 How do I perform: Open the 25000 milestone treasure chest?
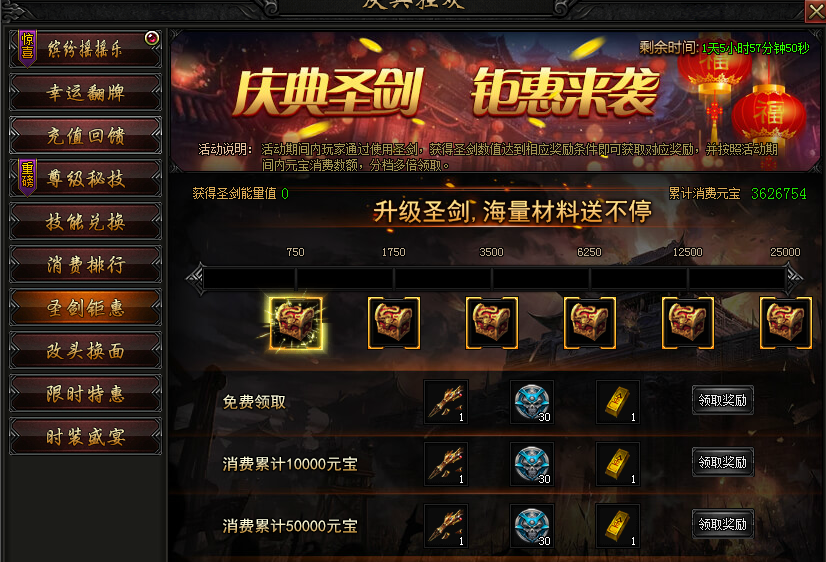pyautogui.click(x=785, y=323)
